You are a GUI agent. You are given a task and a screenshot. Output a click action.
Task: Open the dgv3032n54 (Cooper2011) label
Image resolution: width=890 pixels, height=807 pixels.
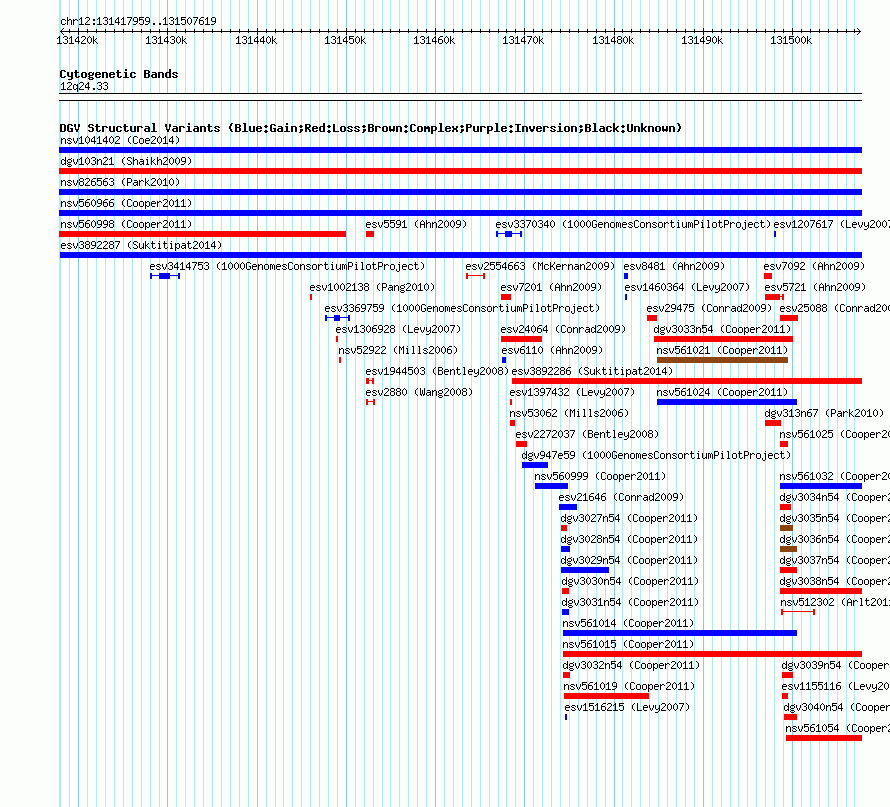[x=631, y=665]
